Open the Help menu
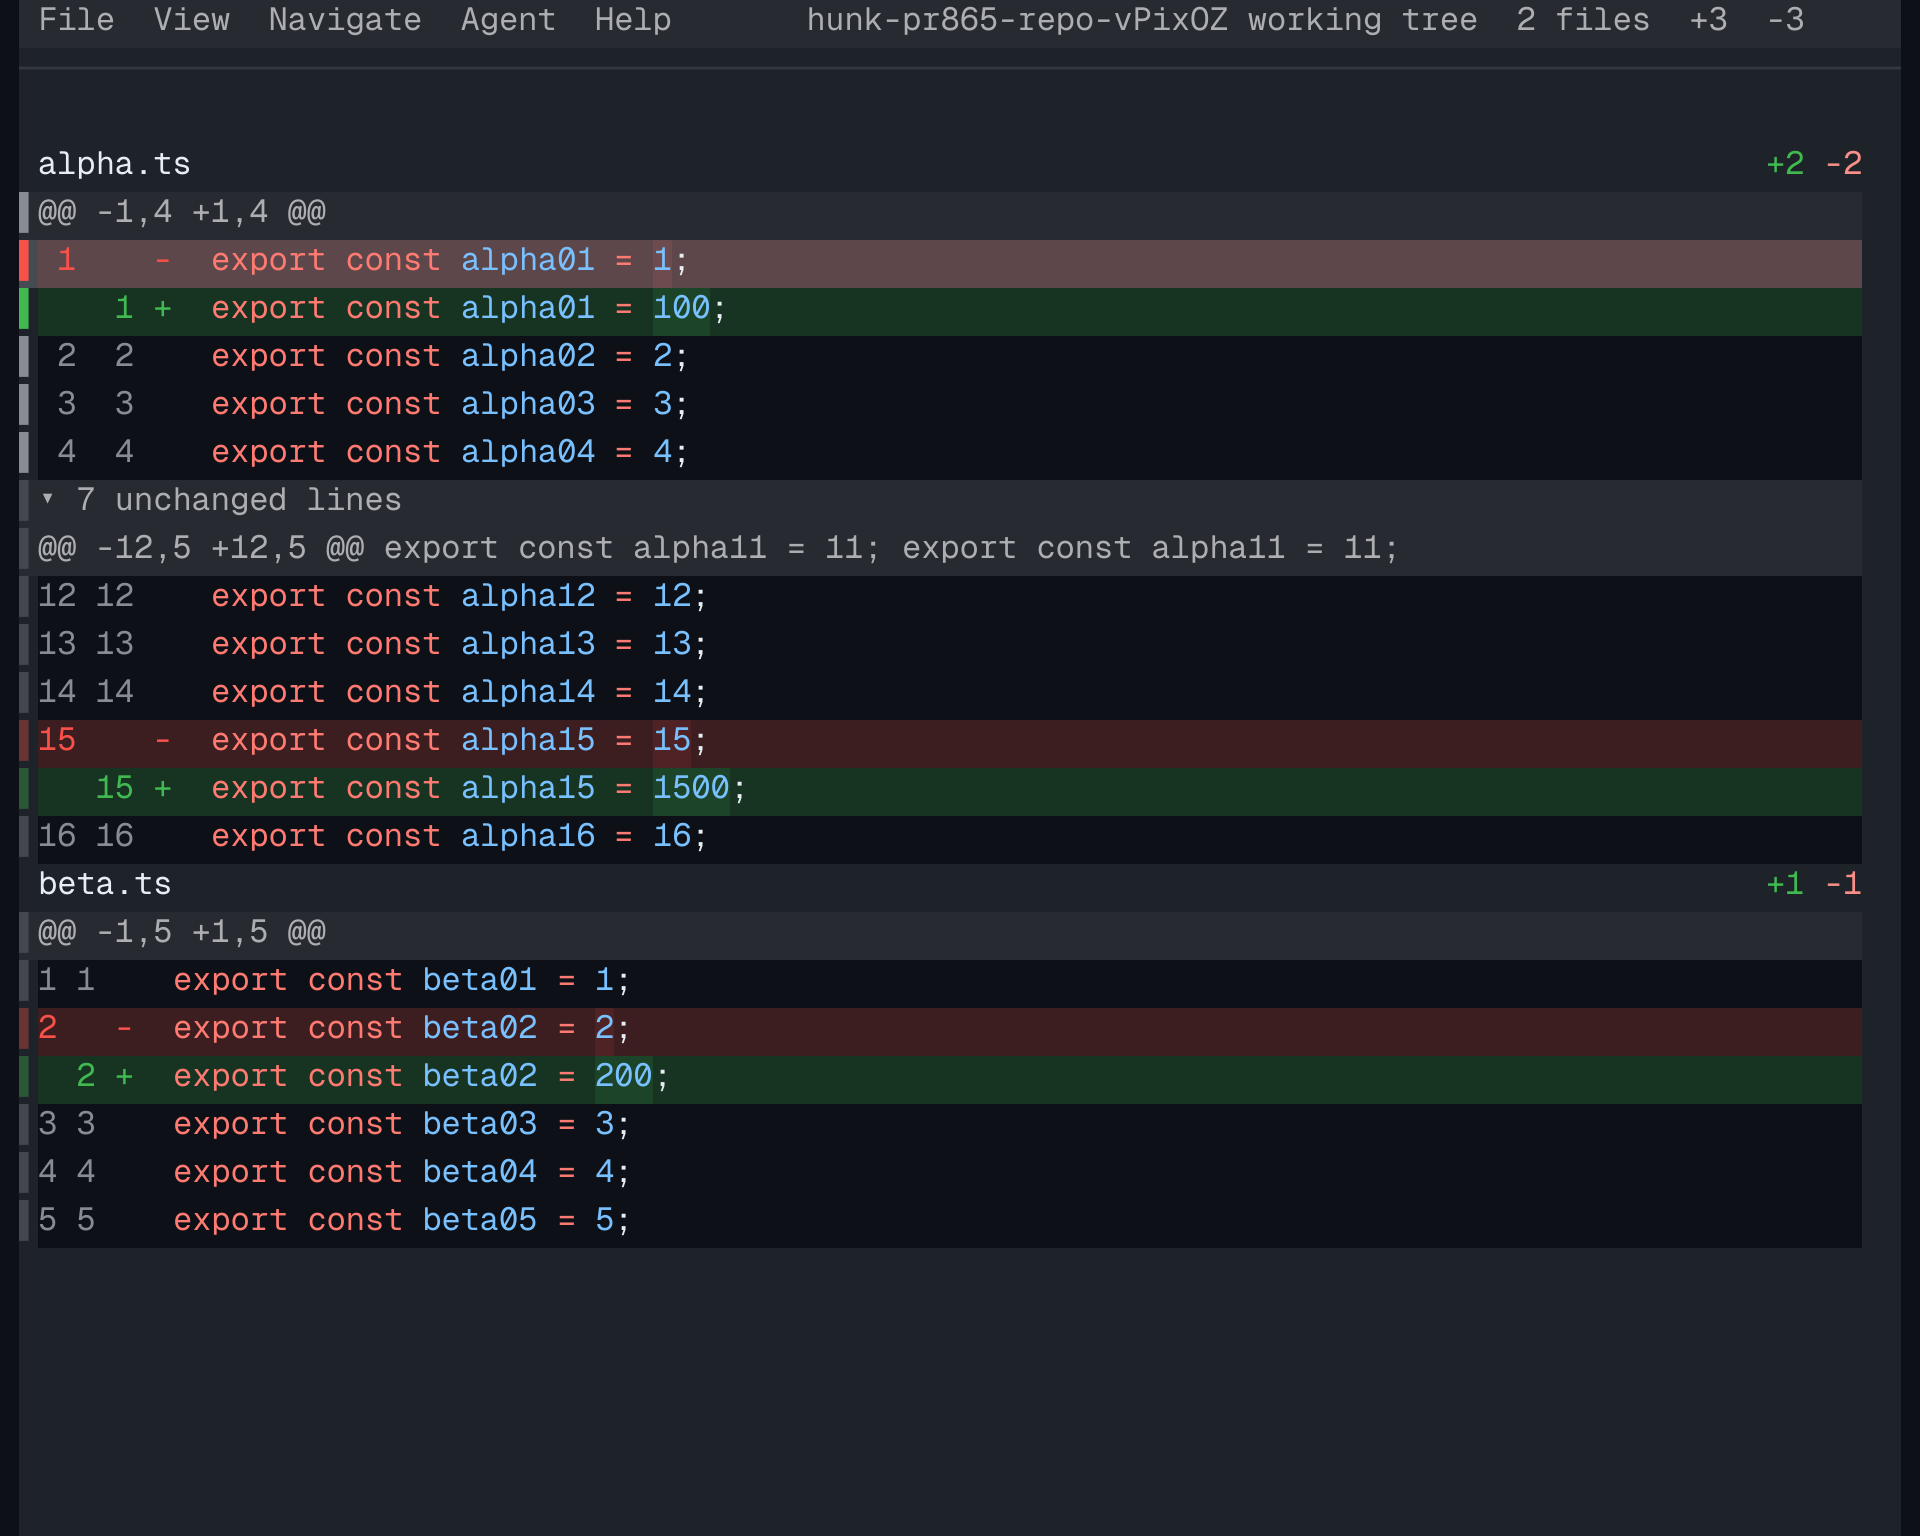Viewport: 1920px width, 1536px height. coord(633,20)
